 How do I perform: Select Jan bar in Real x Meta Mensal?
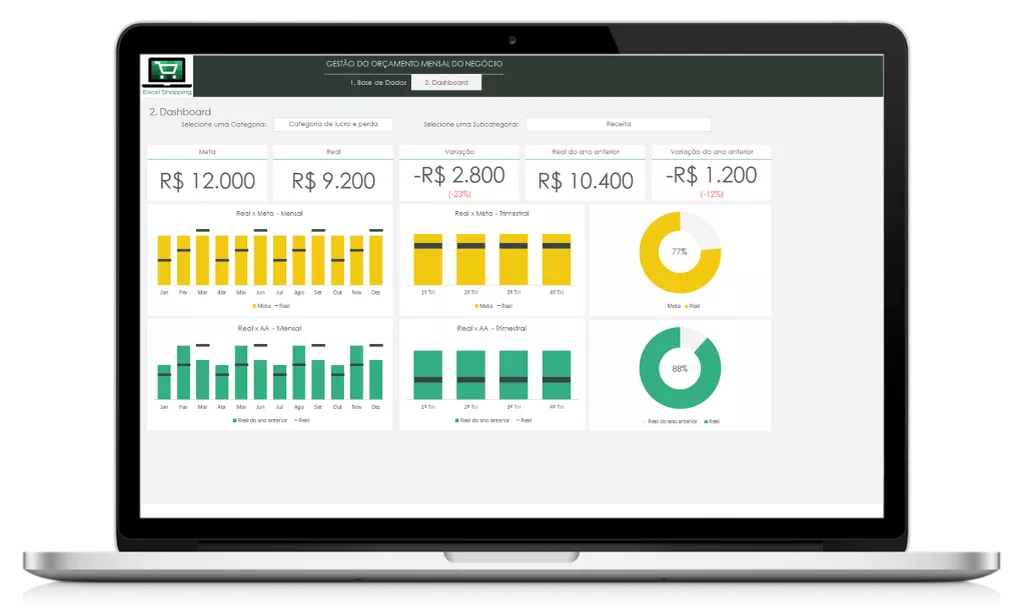(x=164, y=260)
